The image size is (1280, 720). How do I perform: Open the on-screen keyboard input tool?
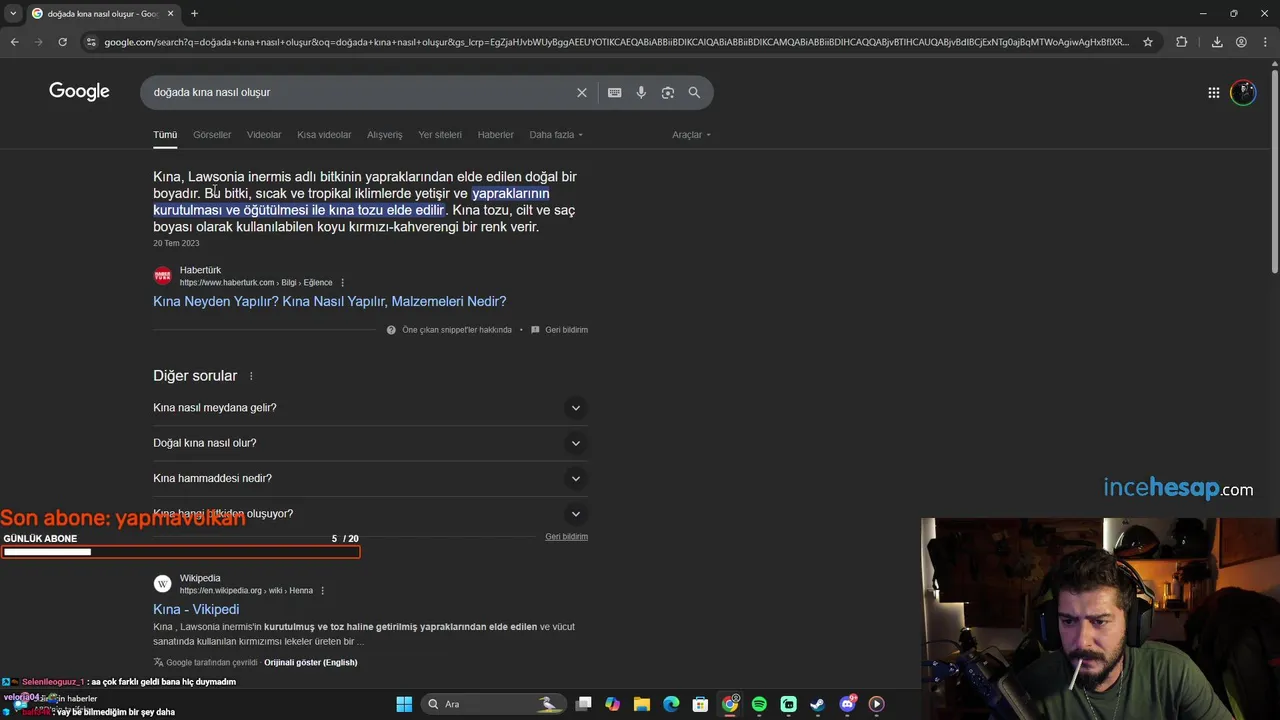coord(614,92)
